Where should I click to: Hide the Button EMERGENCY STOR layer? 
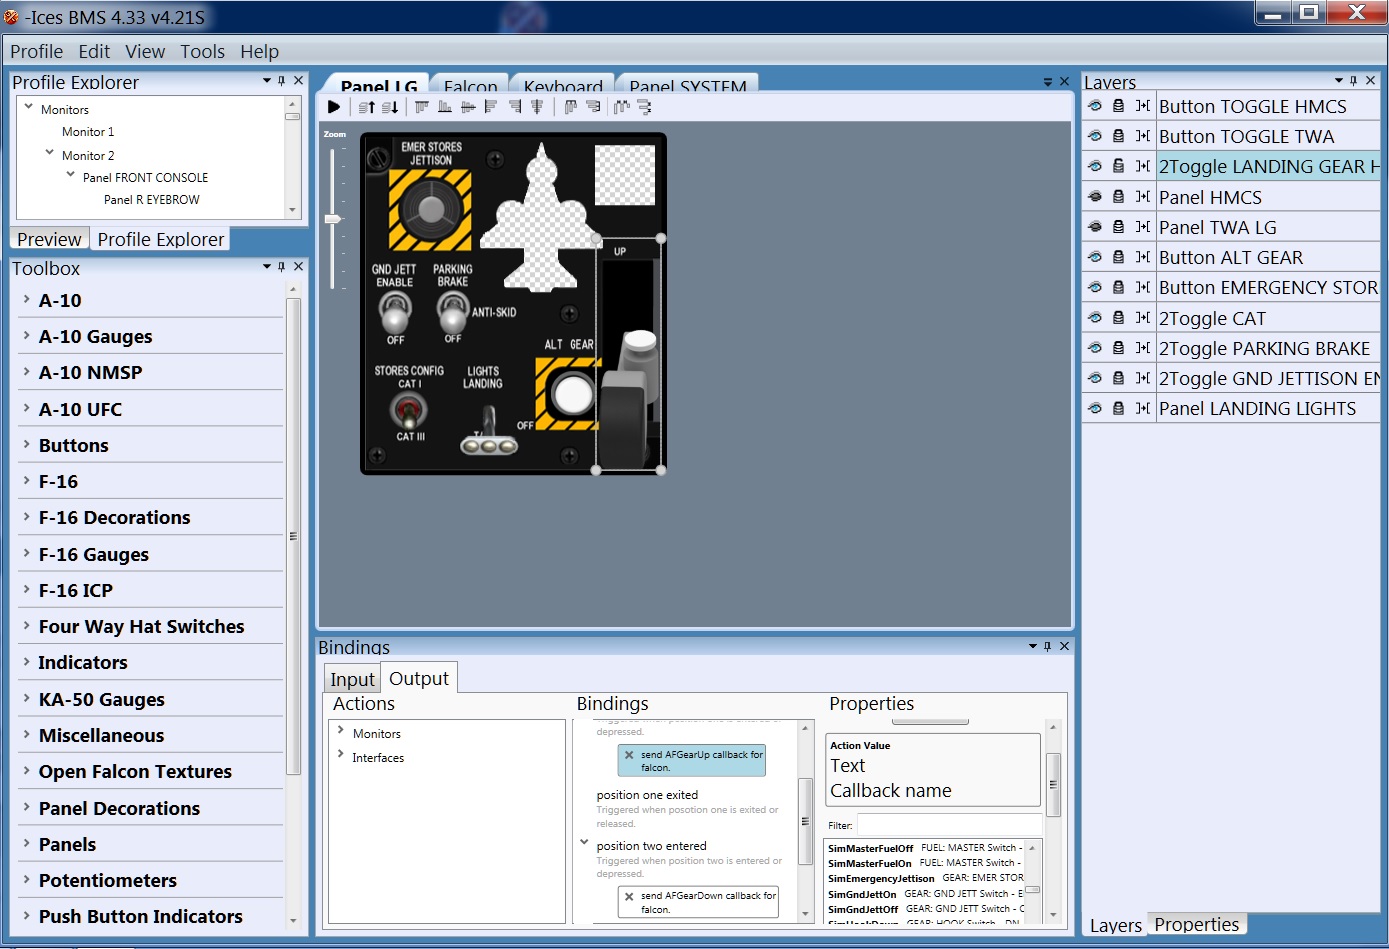[x=1095, y=287]
